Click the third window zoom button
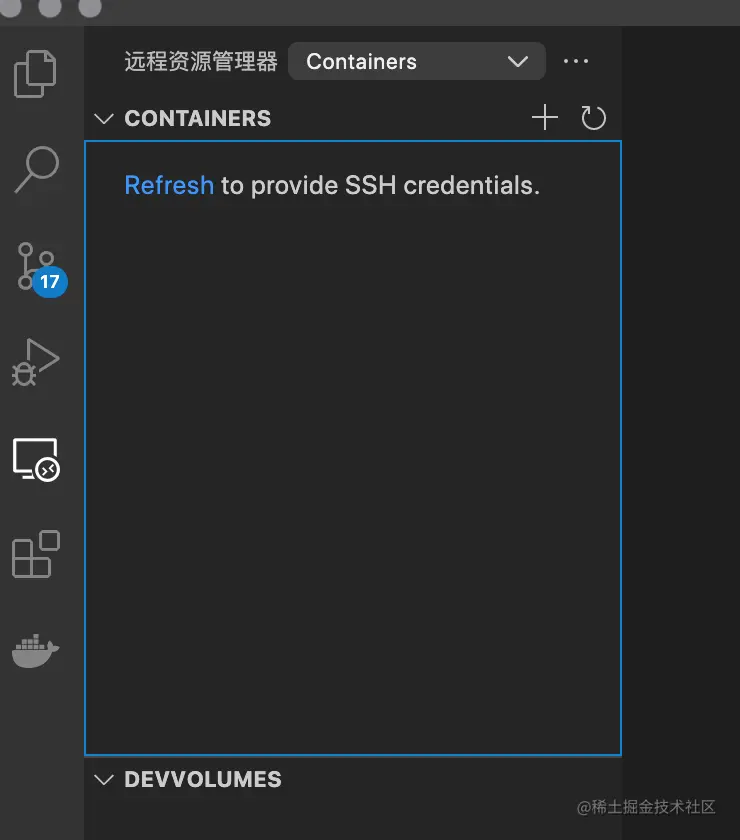Viewport: 740px width, 840px height. pos(89,7)
